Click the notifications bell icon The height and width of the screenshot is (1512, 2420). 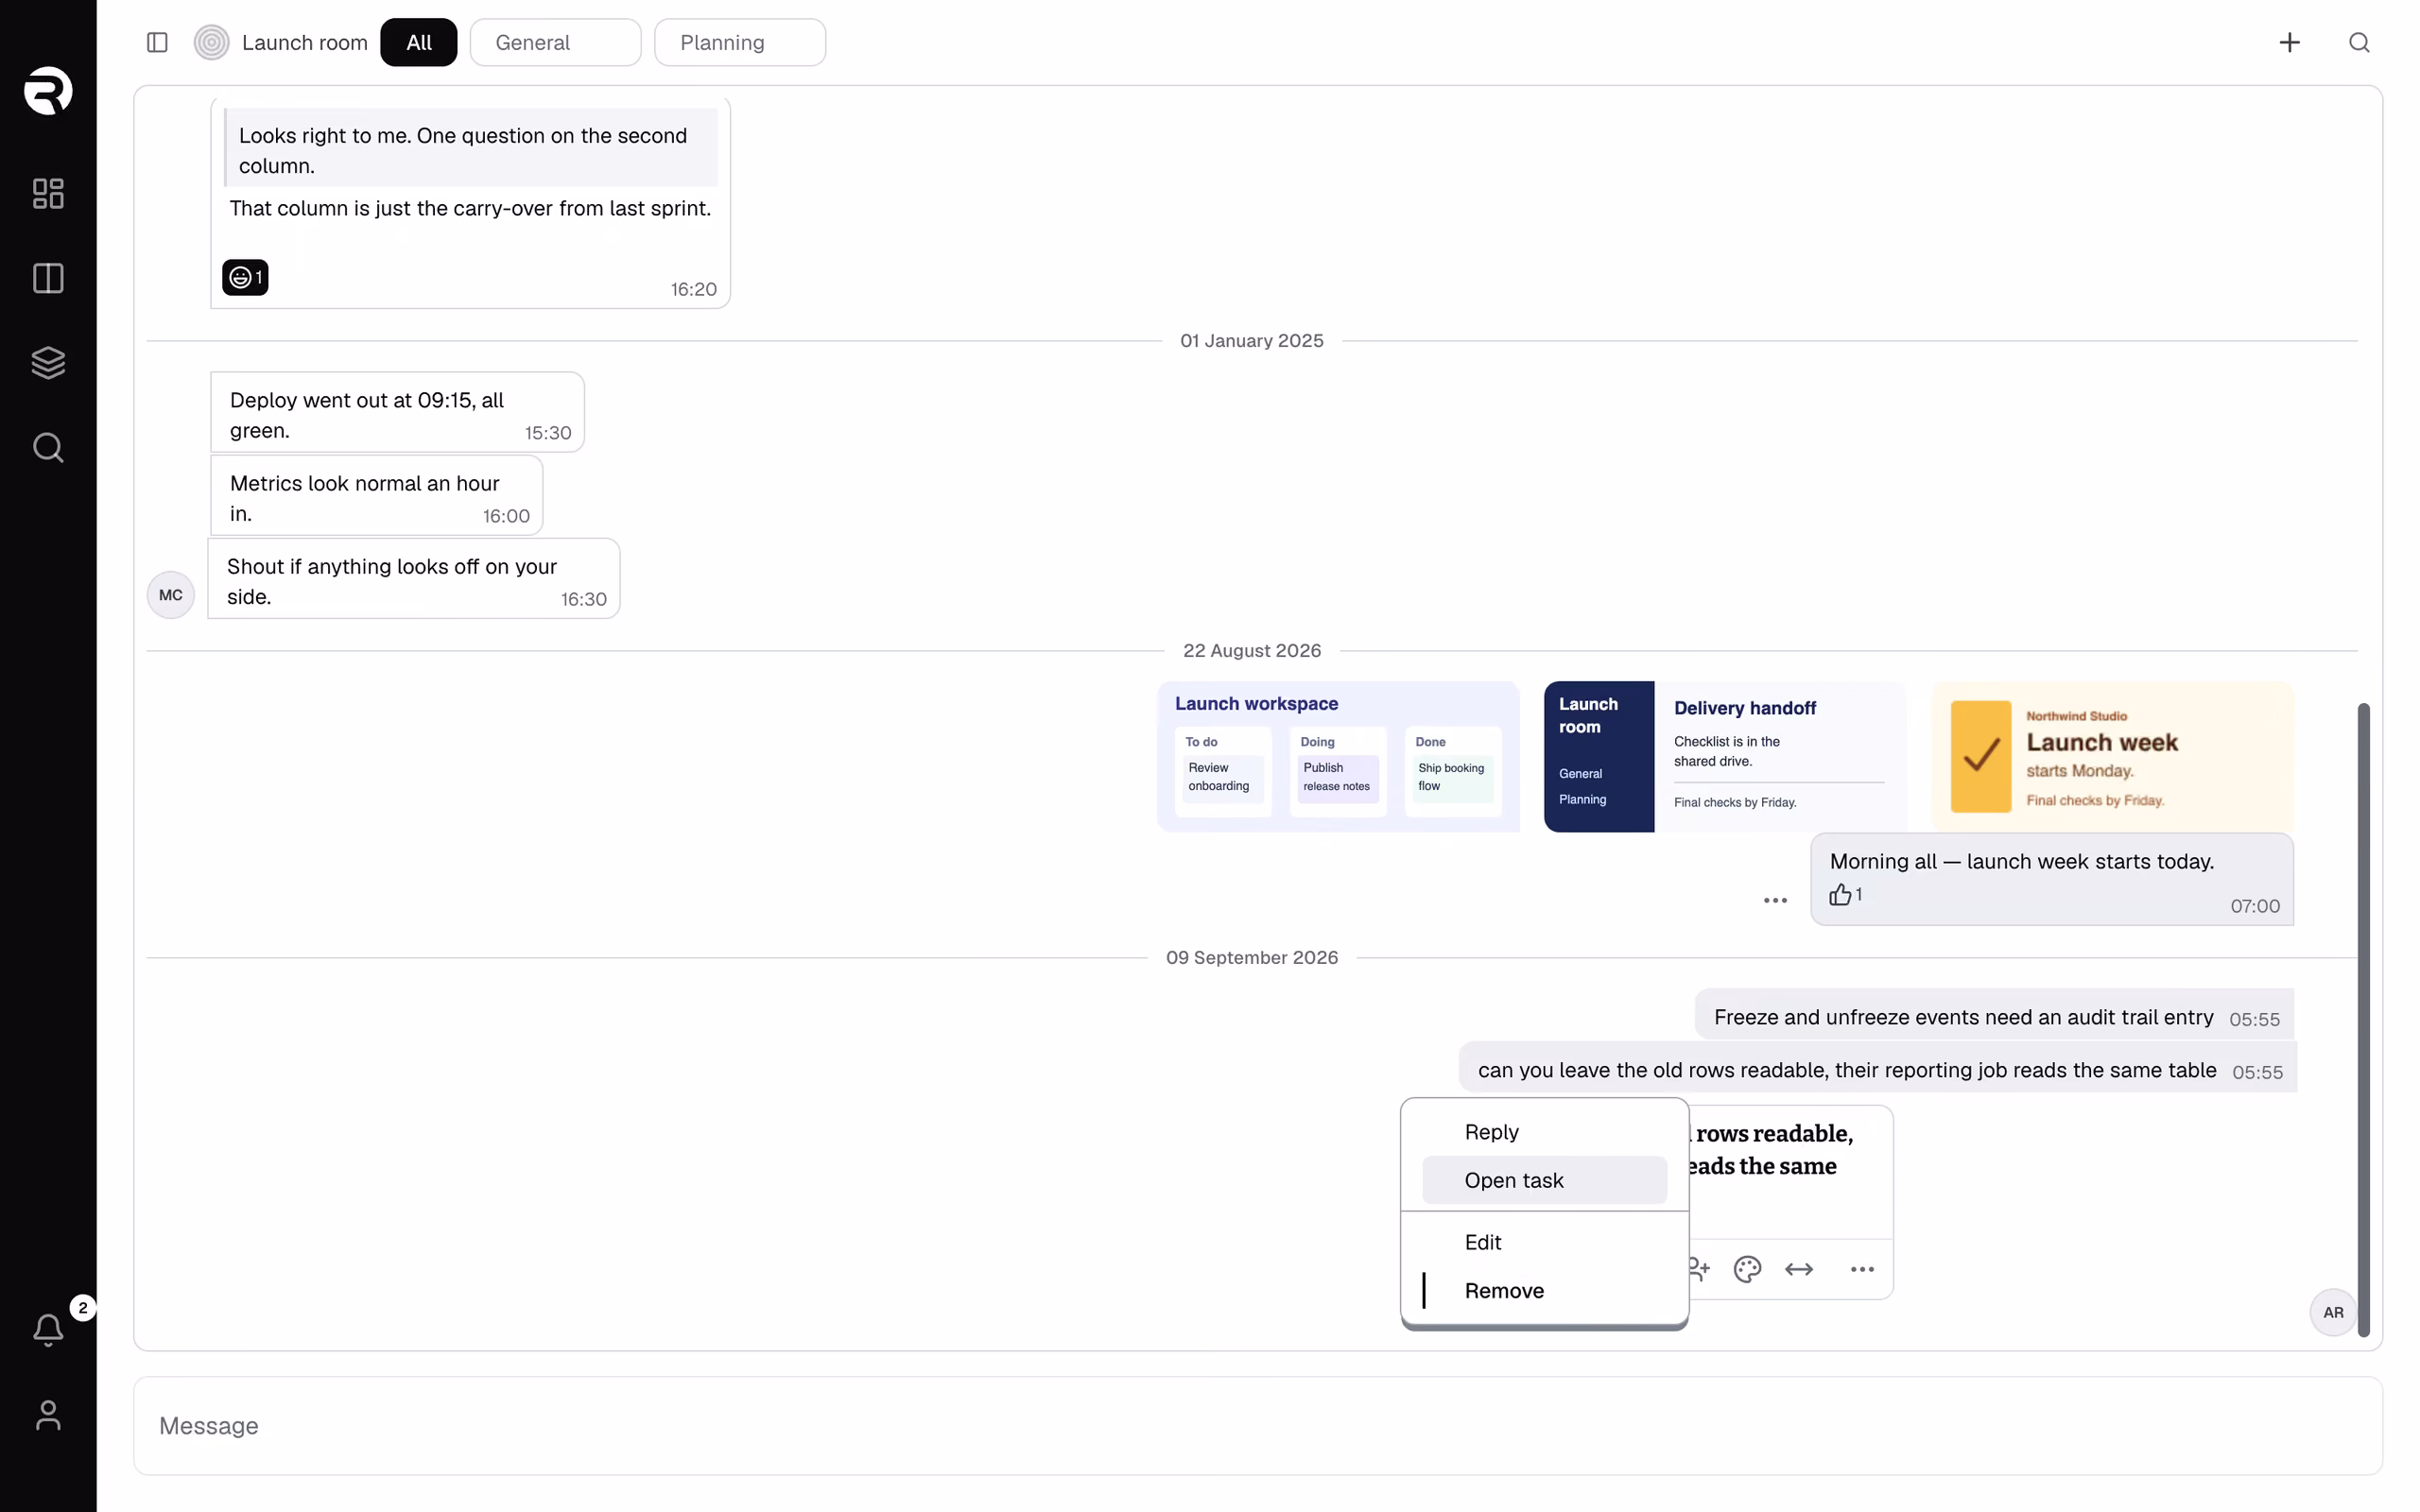48,1329
